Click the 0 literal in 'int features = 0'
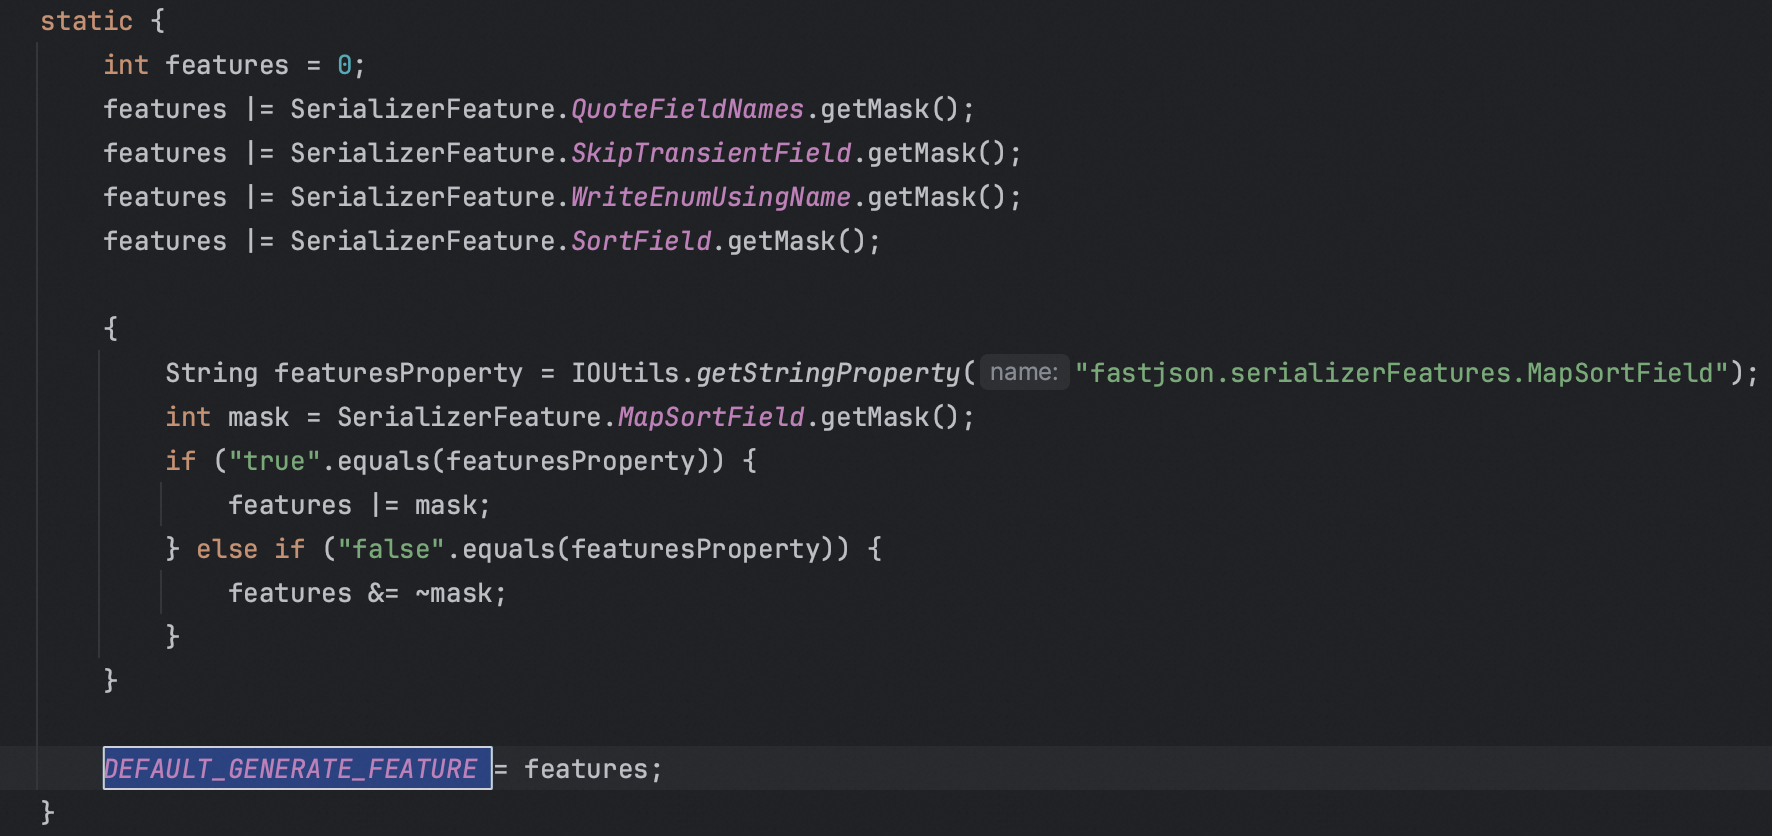 344,65
